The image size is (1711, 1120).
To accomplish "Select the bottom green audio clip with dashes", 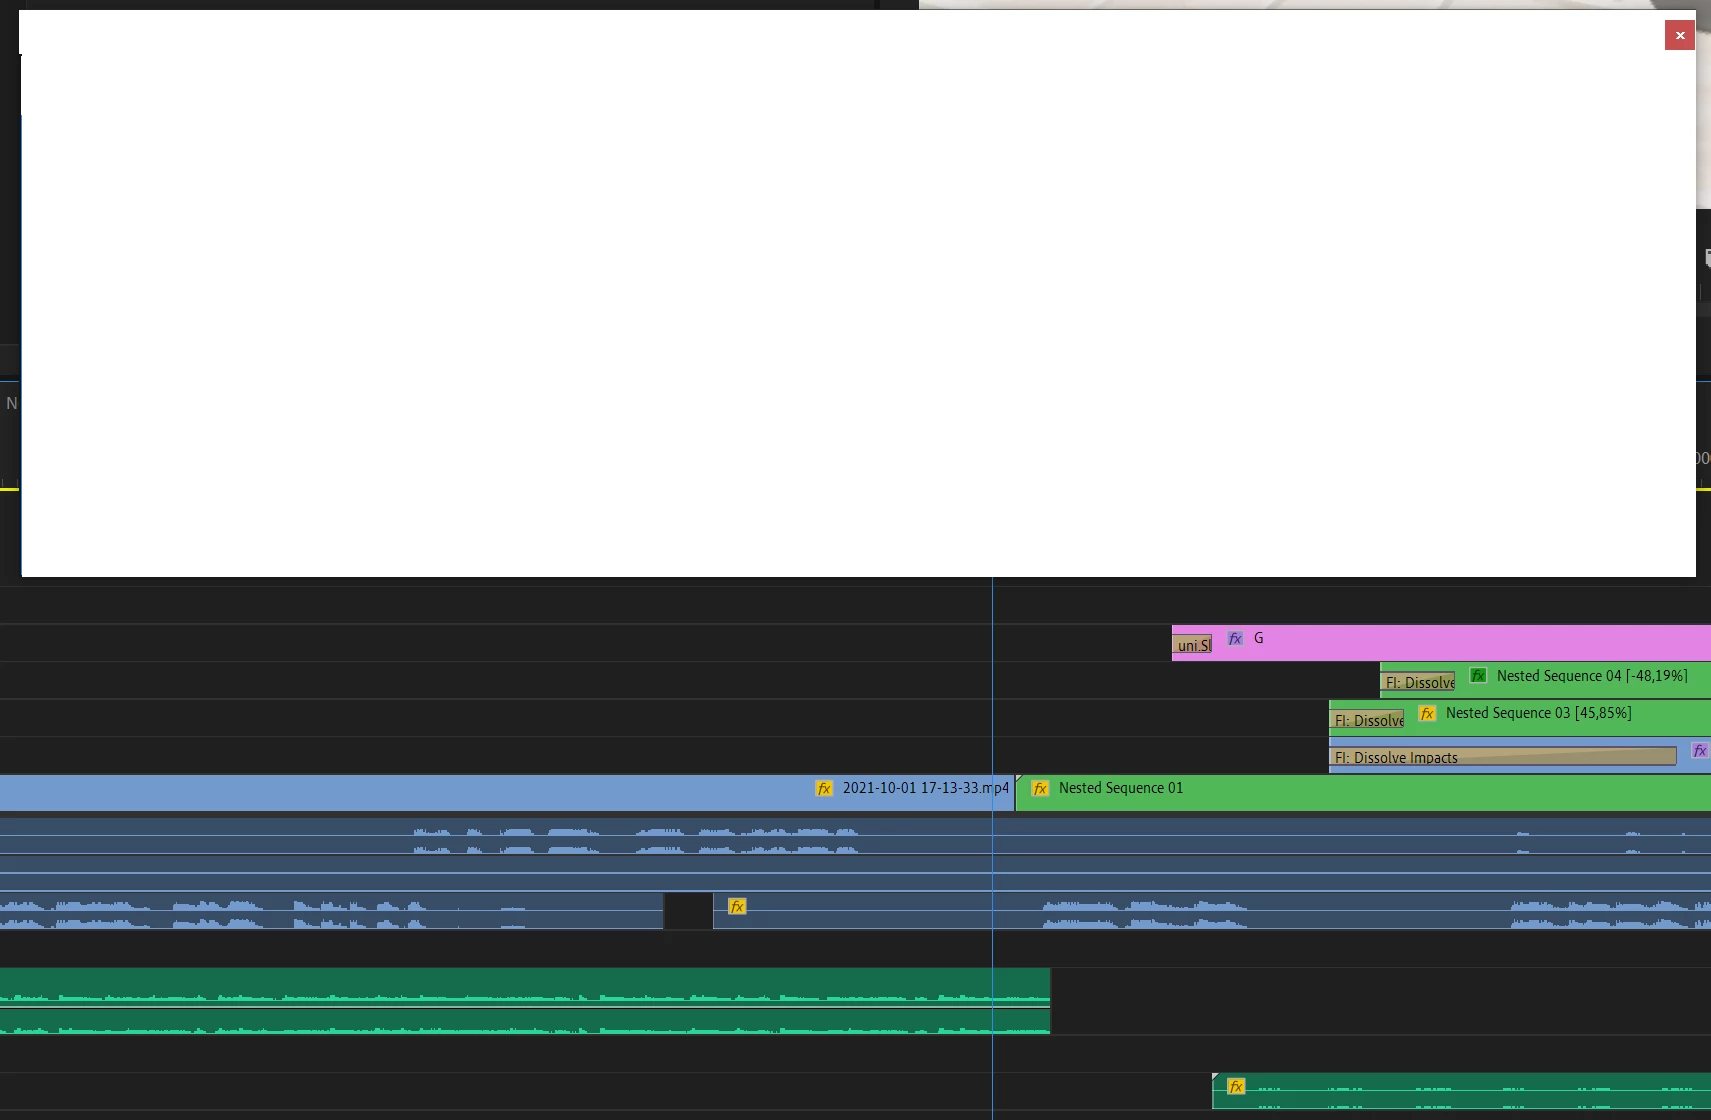I will tap(1461, 1091).
